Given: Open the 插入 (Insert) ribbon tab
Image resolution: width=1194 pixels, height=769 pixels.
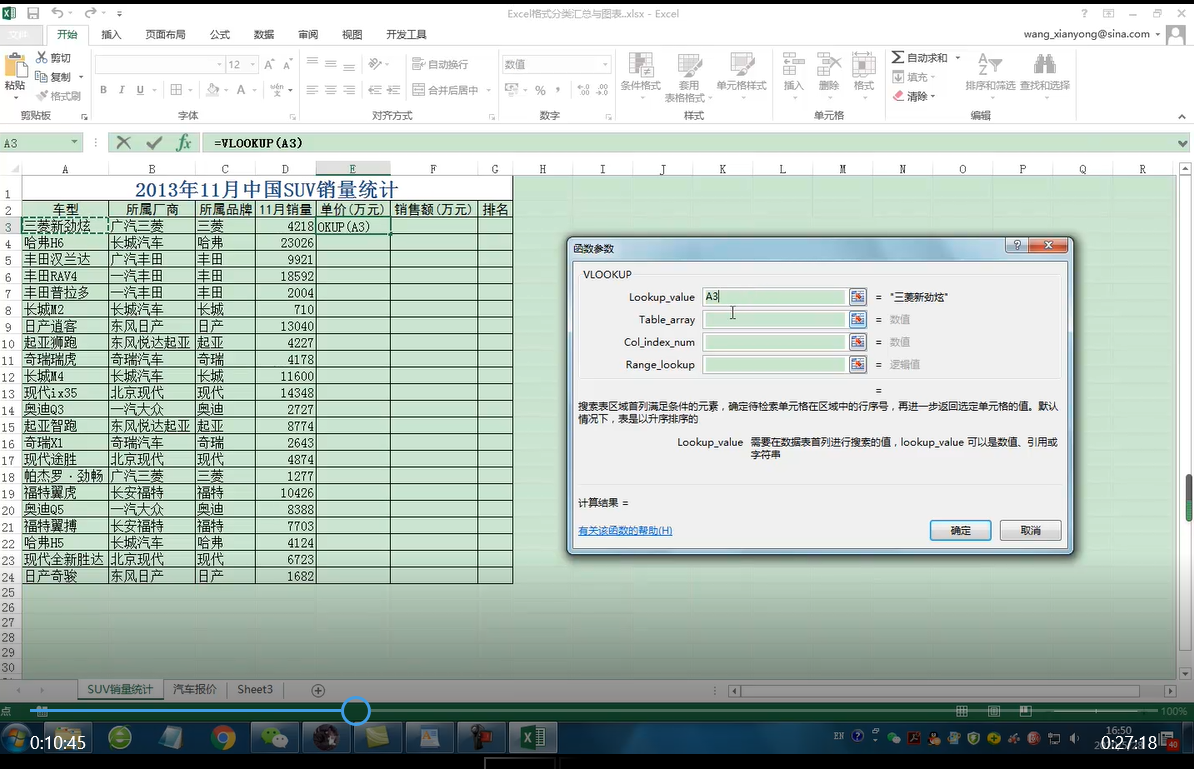Looking at the screenshot, I should [x=111, y=34].
